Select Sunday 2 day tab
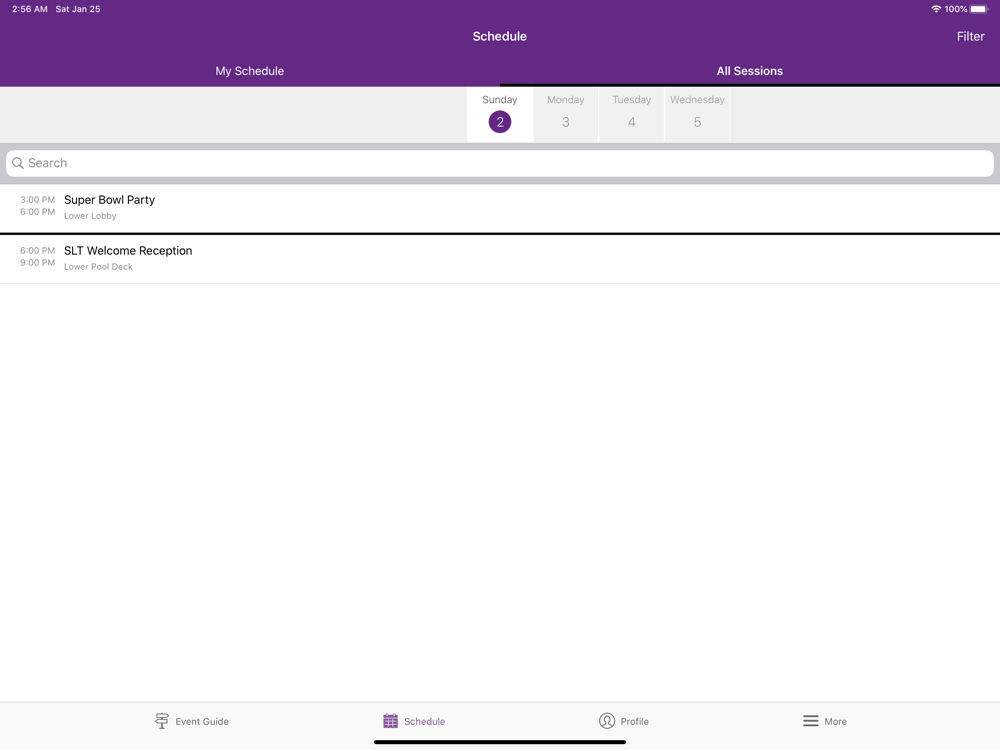 pos(499,115)
